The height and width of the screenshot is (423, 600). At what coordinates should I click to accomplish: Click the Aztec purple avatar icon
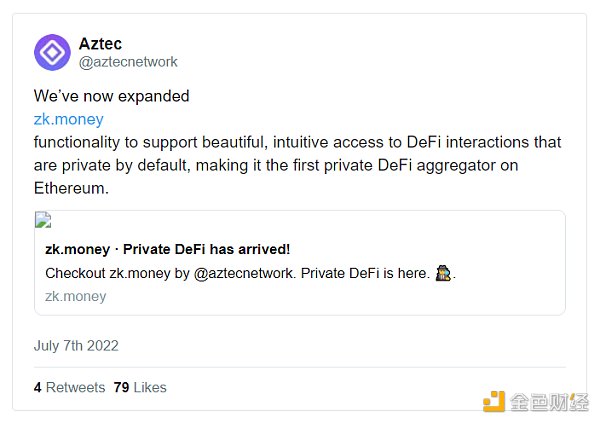(x=52, y=52)
